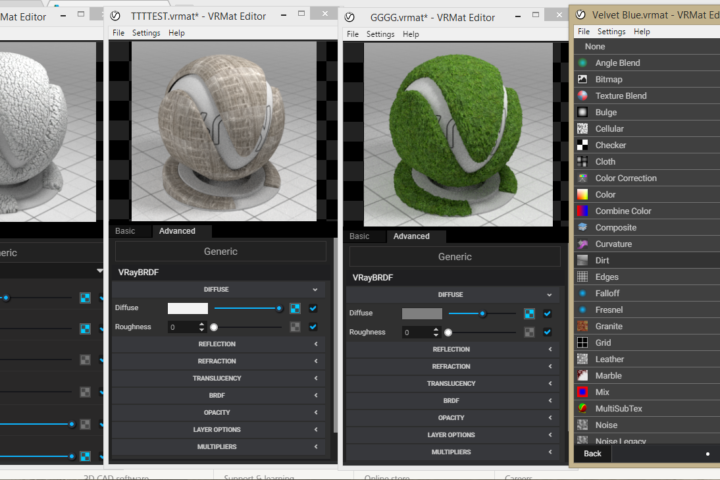Choose the Dirt texture icon
Image resolution: width=720 pixels, height=480 pixels.
(582, 260)
